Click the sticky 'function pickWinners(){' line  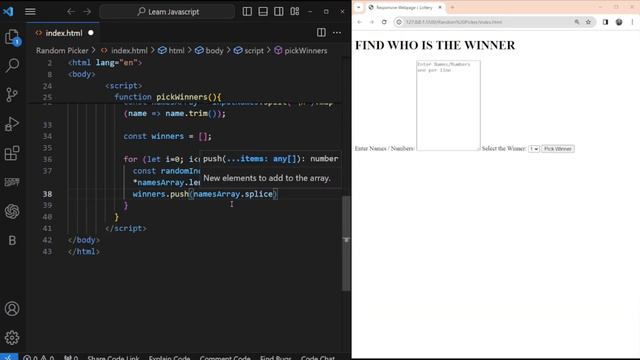[x=168, y=97]
